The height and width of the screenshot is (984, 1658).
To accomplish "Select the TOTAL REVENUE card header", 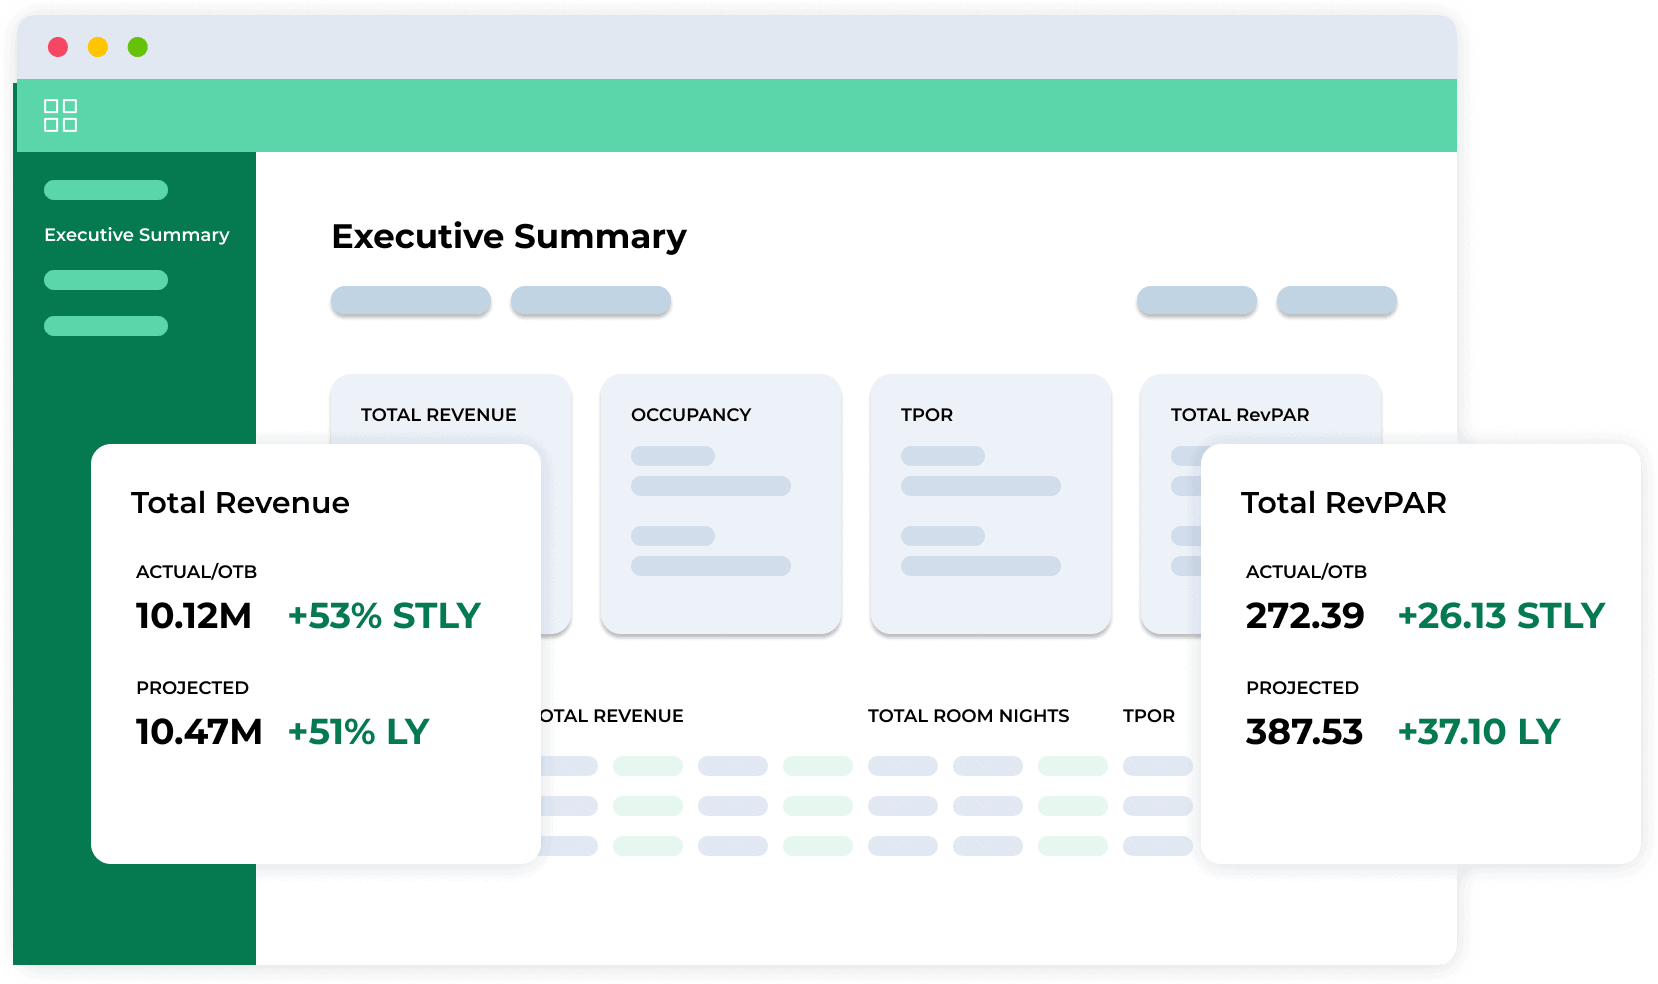I will click(x=438, y=415).
